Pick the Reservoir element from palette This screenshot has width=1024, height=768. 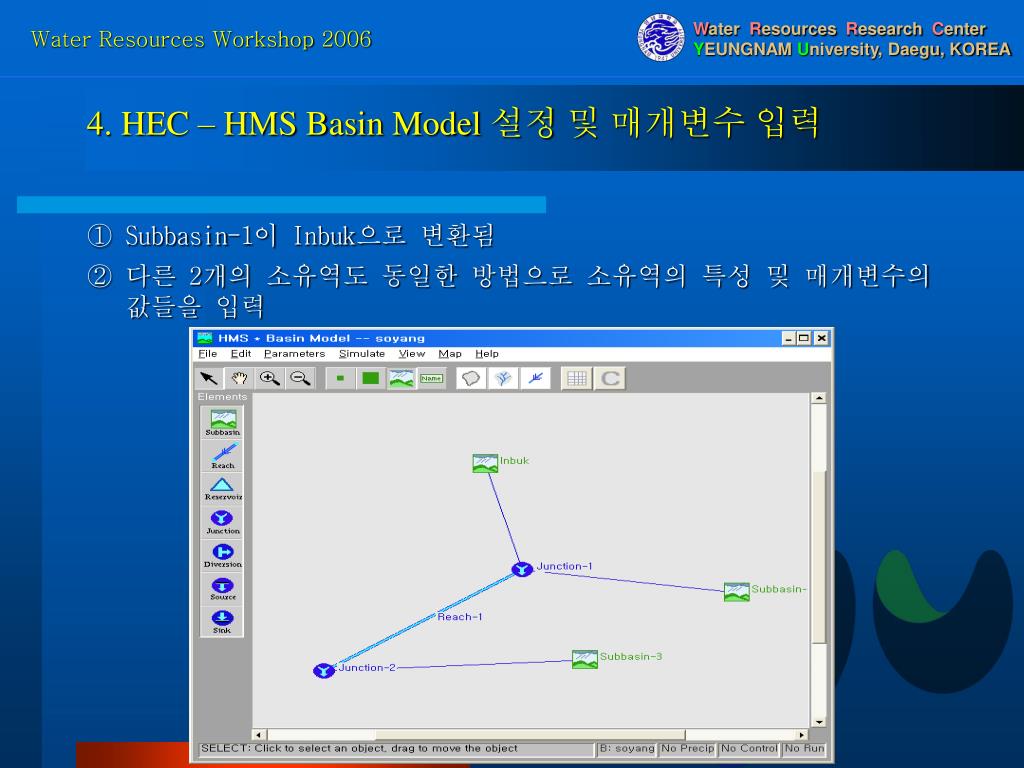point(222,488)
